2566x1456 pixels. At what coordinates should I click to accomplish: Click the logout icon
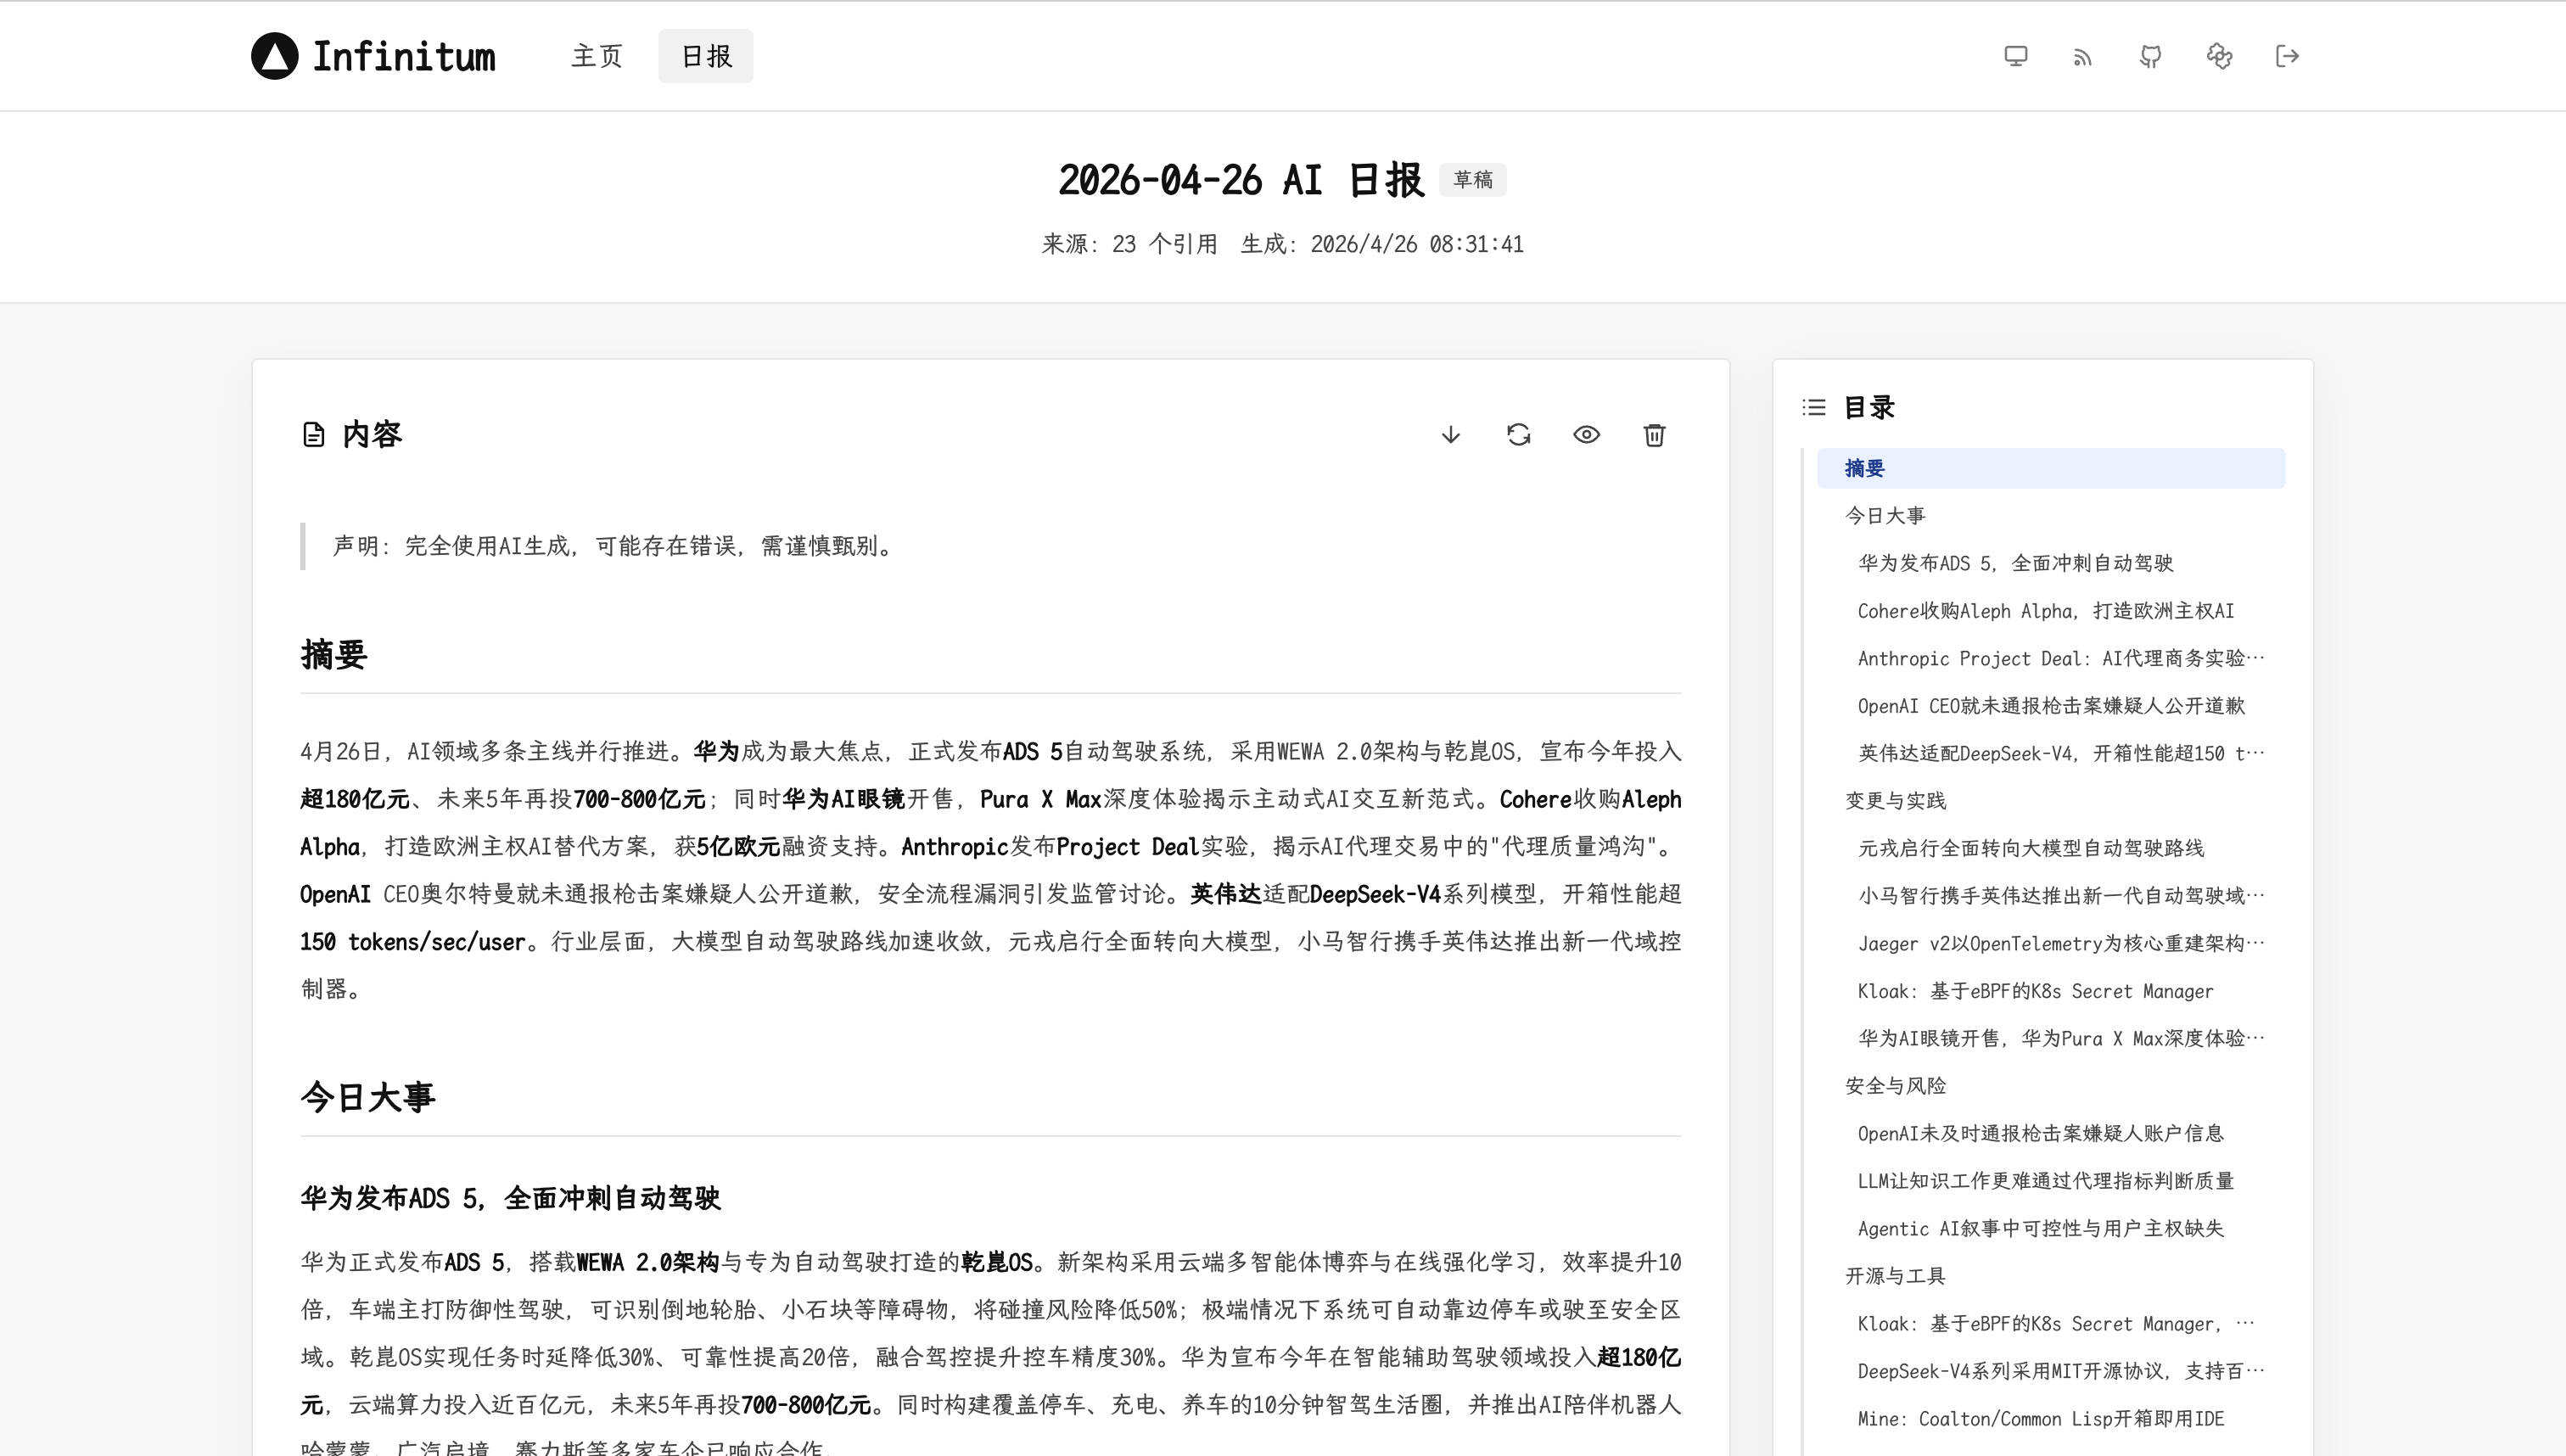(2287, 56)
